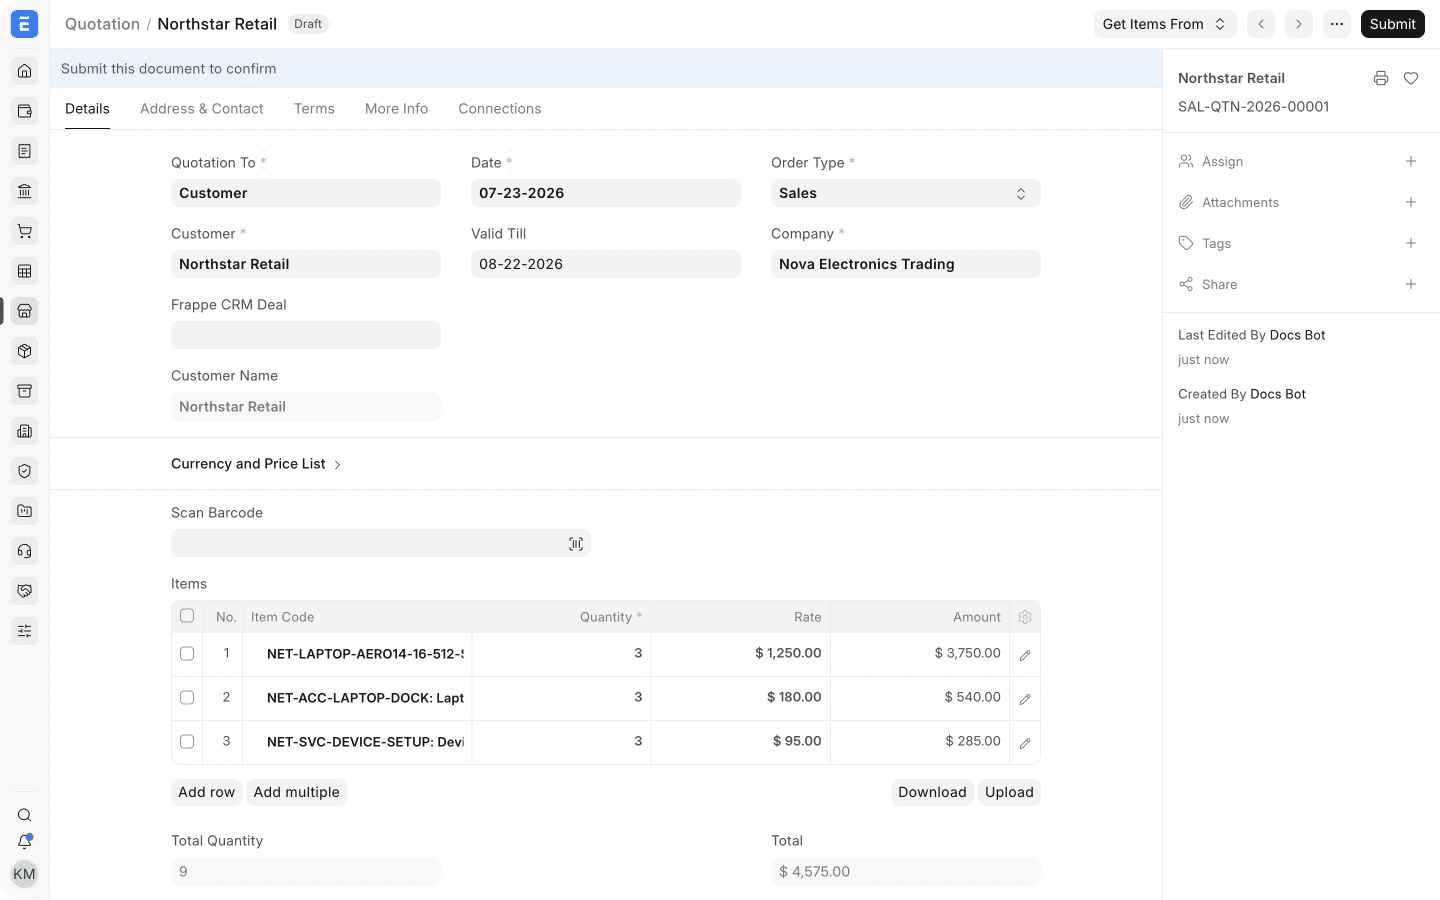This screenshot has width=1440, height=900.
Task: Open notifications bell icon
Action: (x=25, y=842)
